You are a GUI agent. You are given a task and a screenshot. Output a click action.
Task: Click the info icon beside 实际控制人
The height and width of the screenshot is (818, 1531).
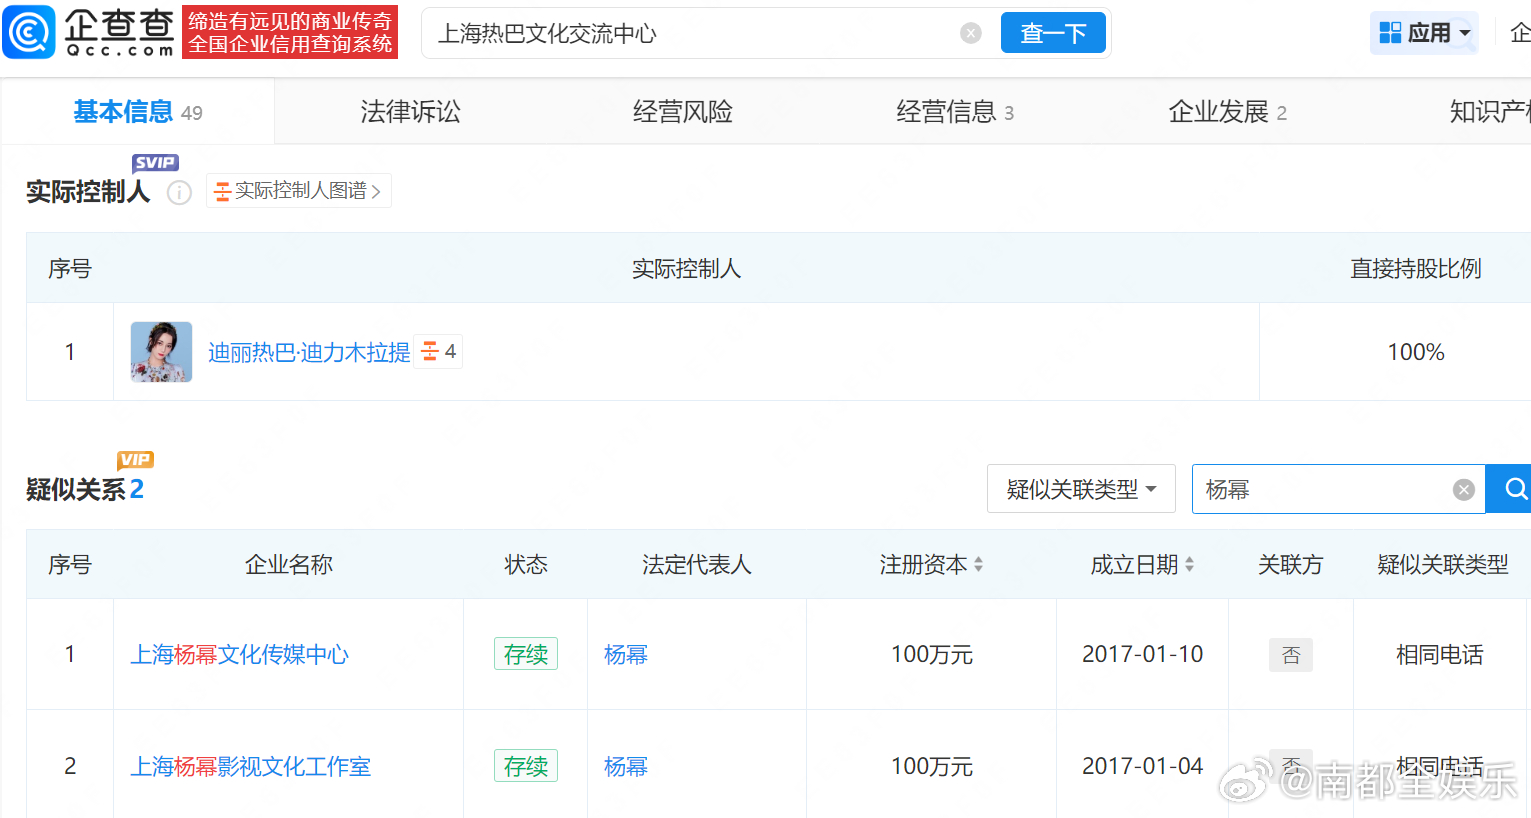click(179, 192)
